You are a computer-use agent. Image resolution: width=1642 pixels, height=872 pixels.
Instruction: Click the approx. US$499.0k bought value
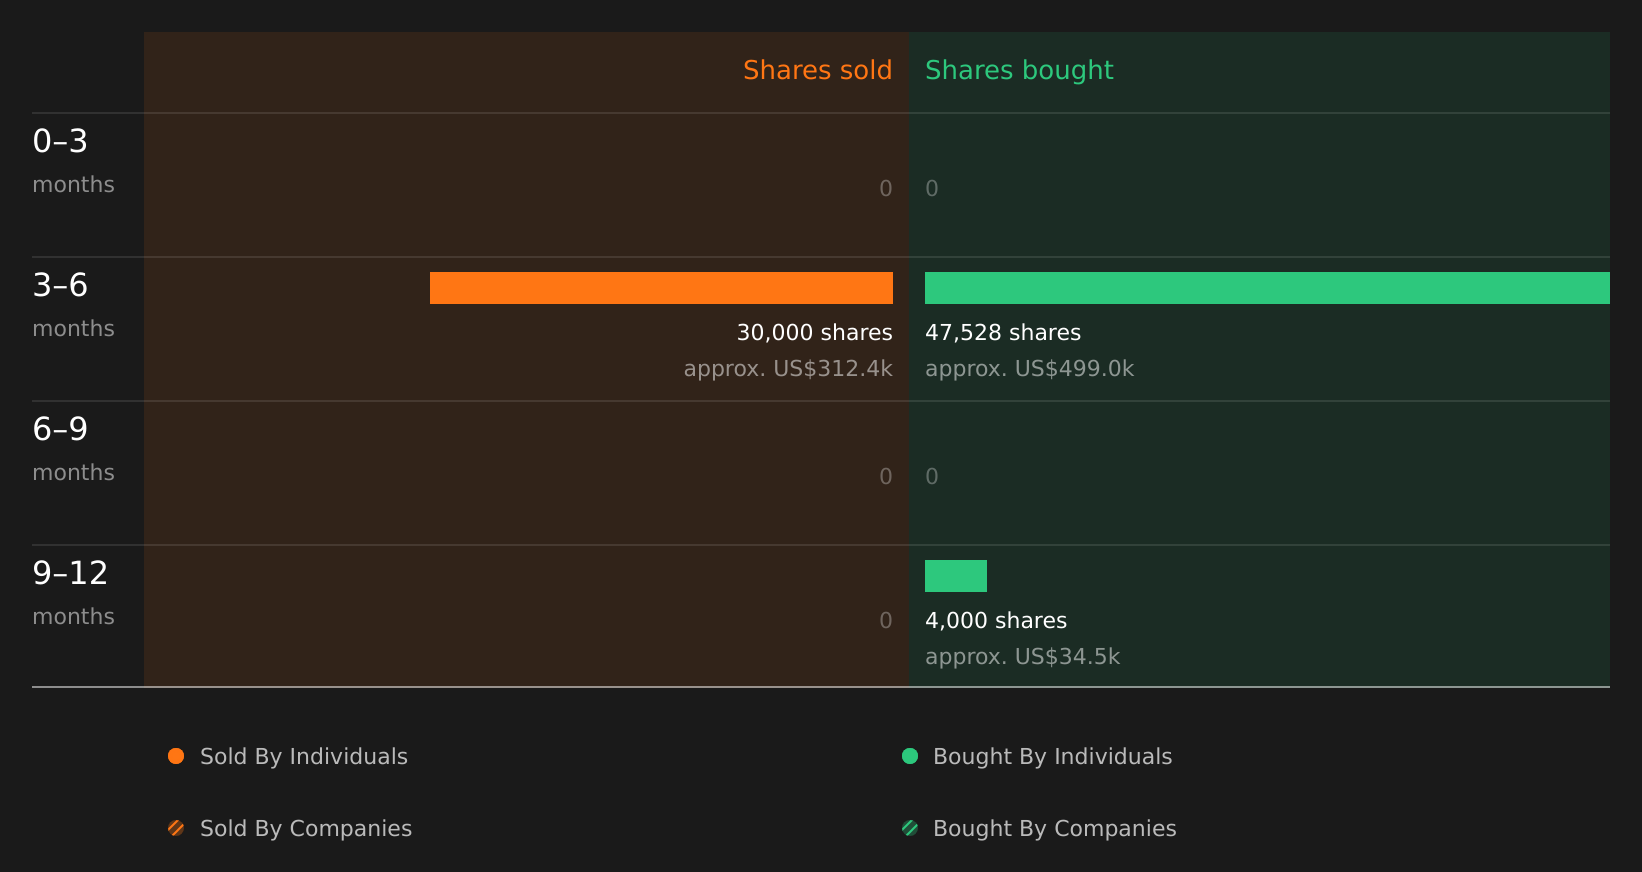1029,369
